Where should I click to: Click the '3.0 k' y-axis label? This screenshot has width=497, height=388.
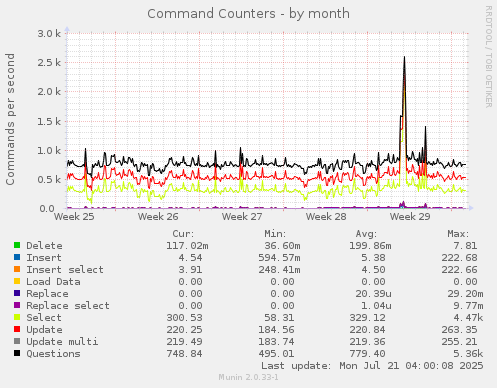(x=49, y=33)
